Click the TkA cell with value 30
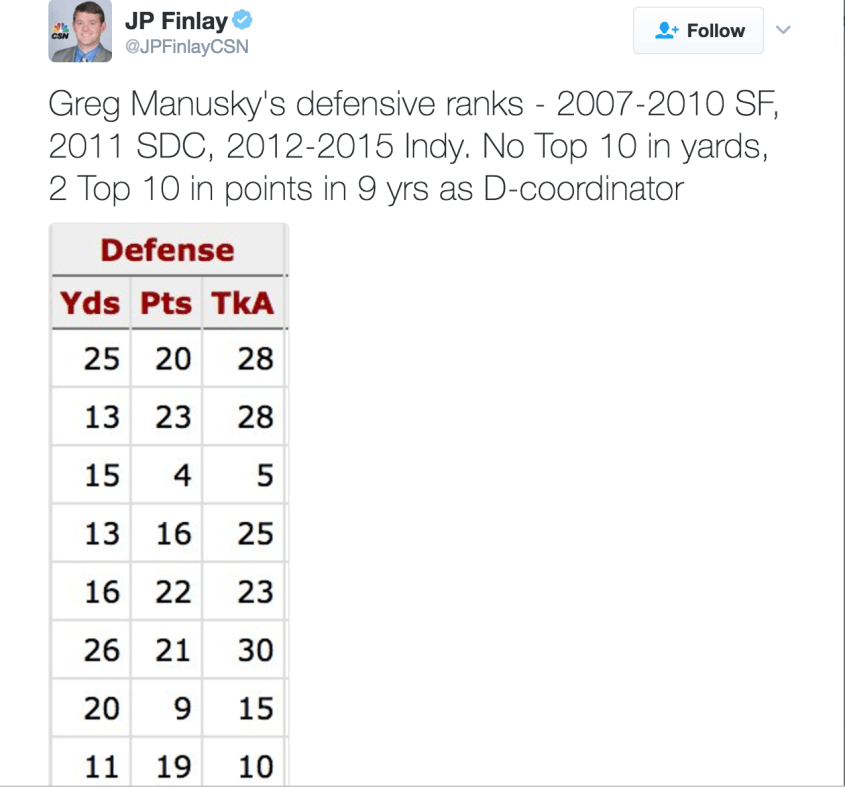This screenshot has width=845, height=787. [x=255, y=651]
